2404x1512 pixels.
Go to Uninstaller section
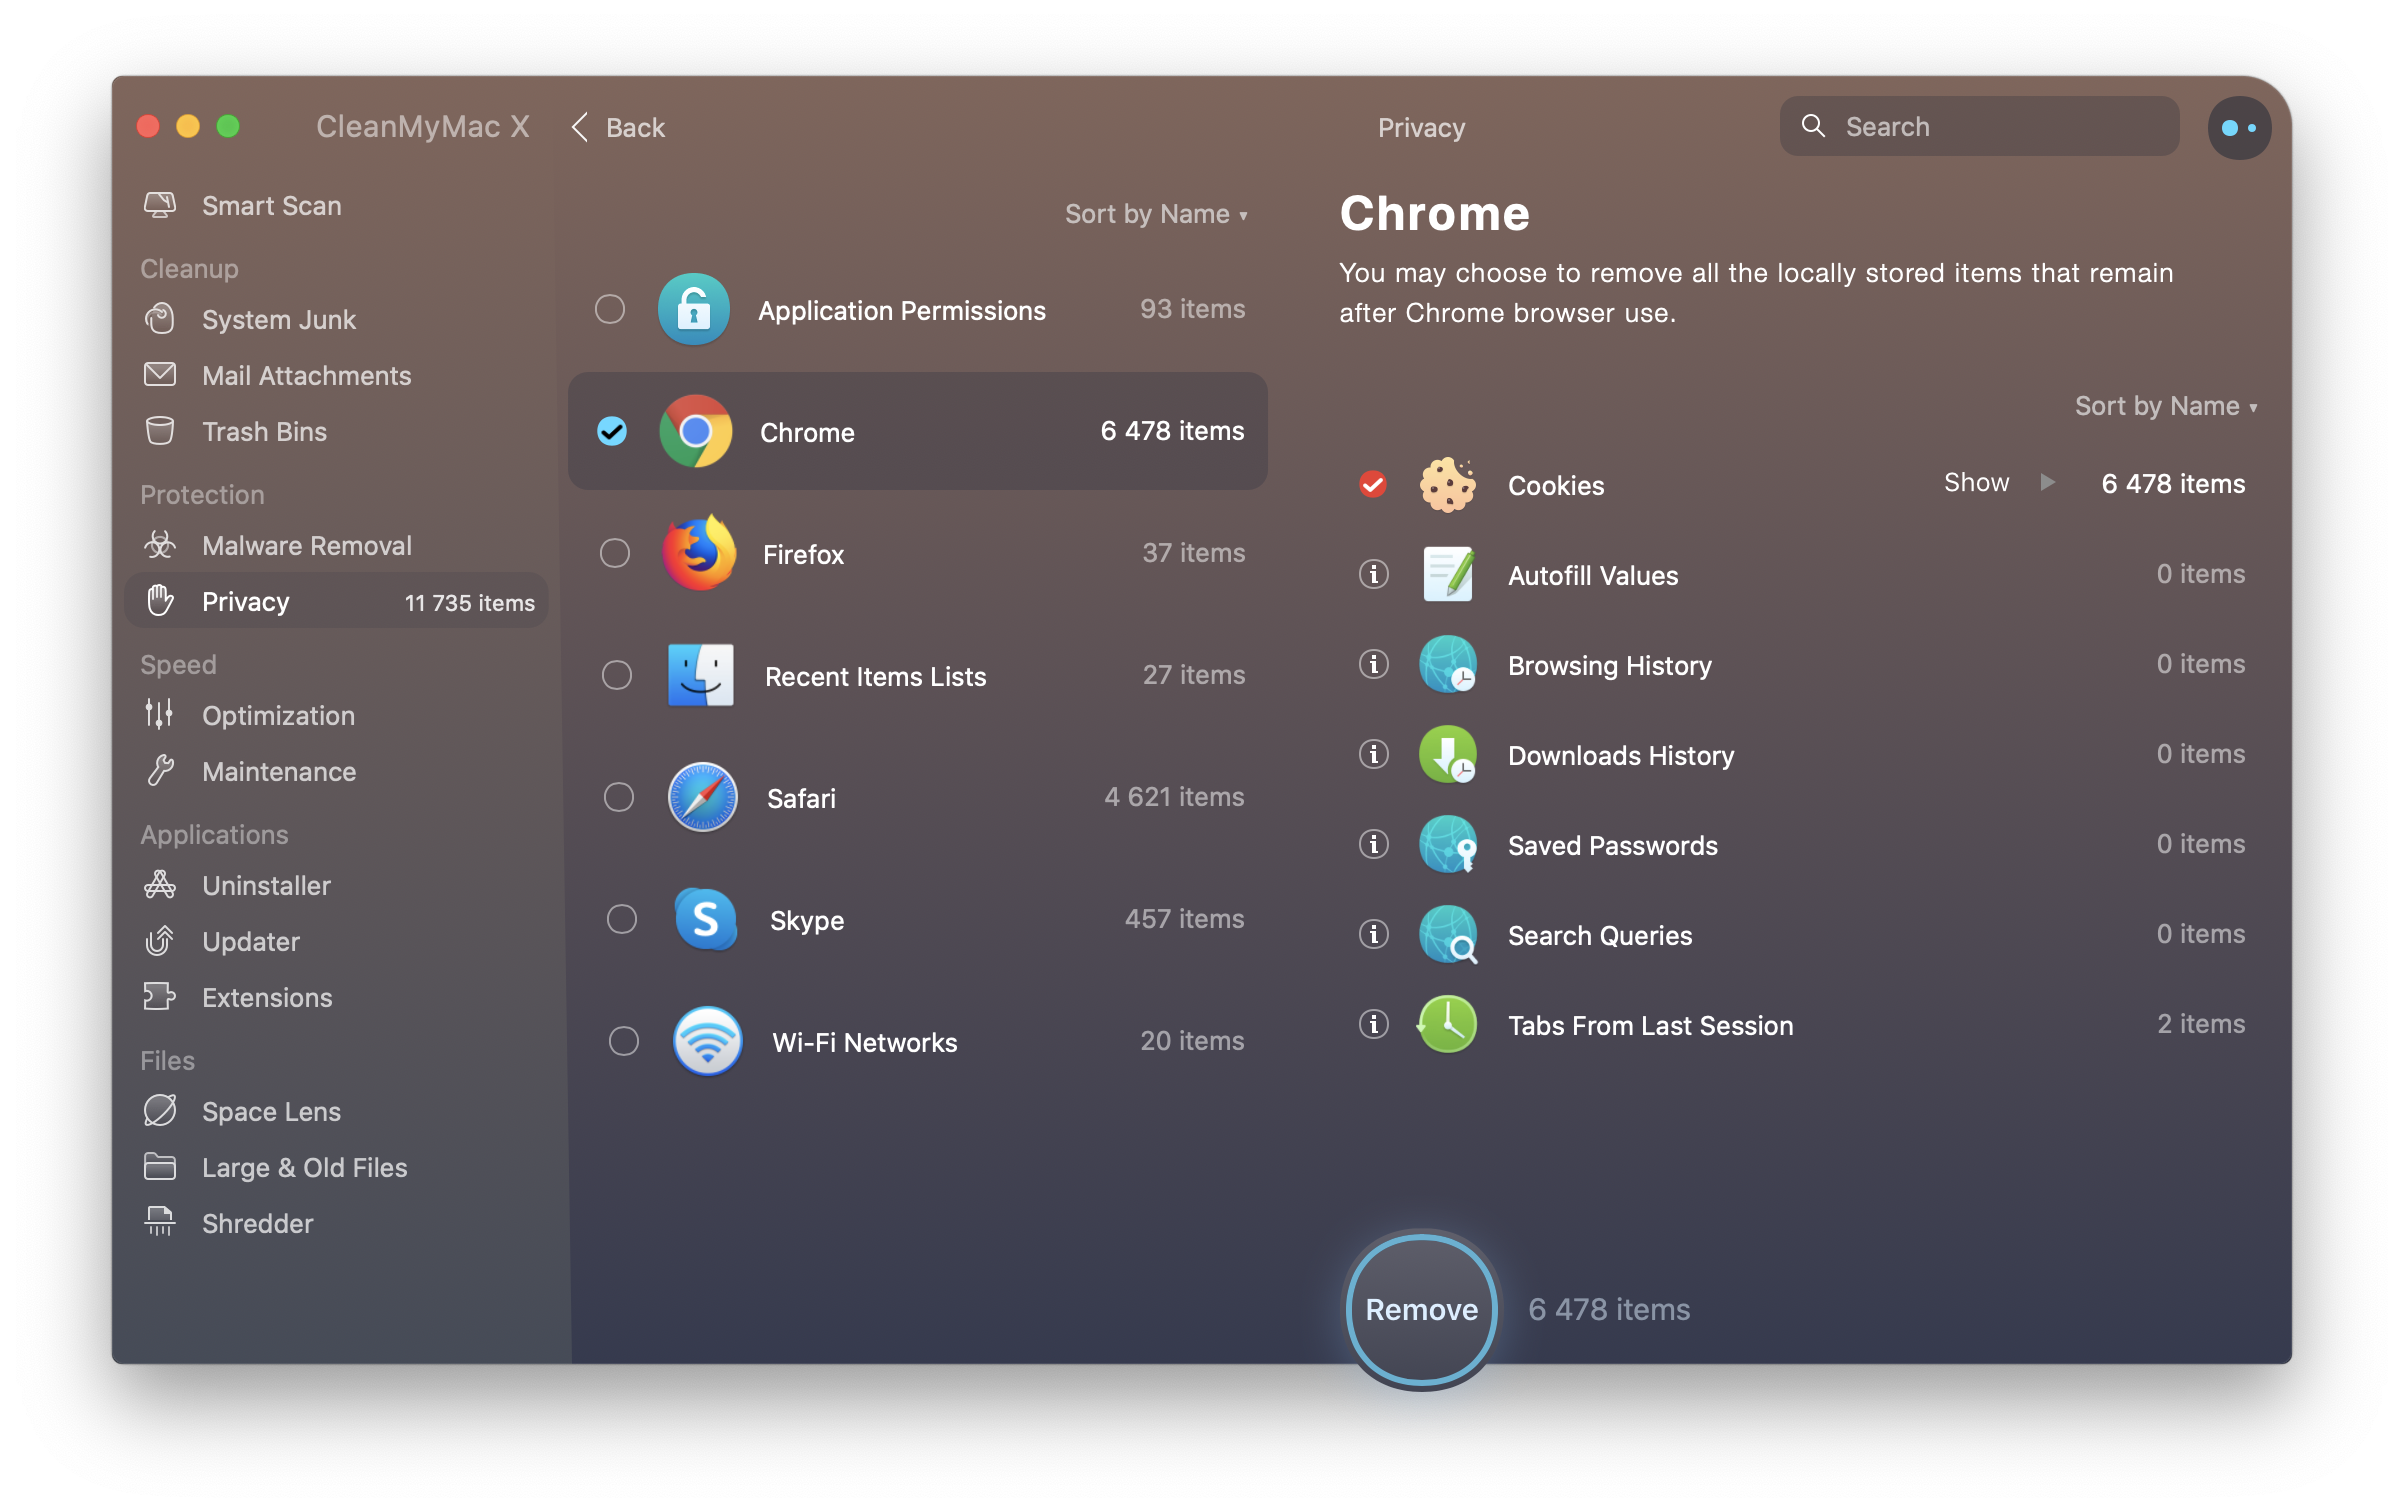(266, 886)
